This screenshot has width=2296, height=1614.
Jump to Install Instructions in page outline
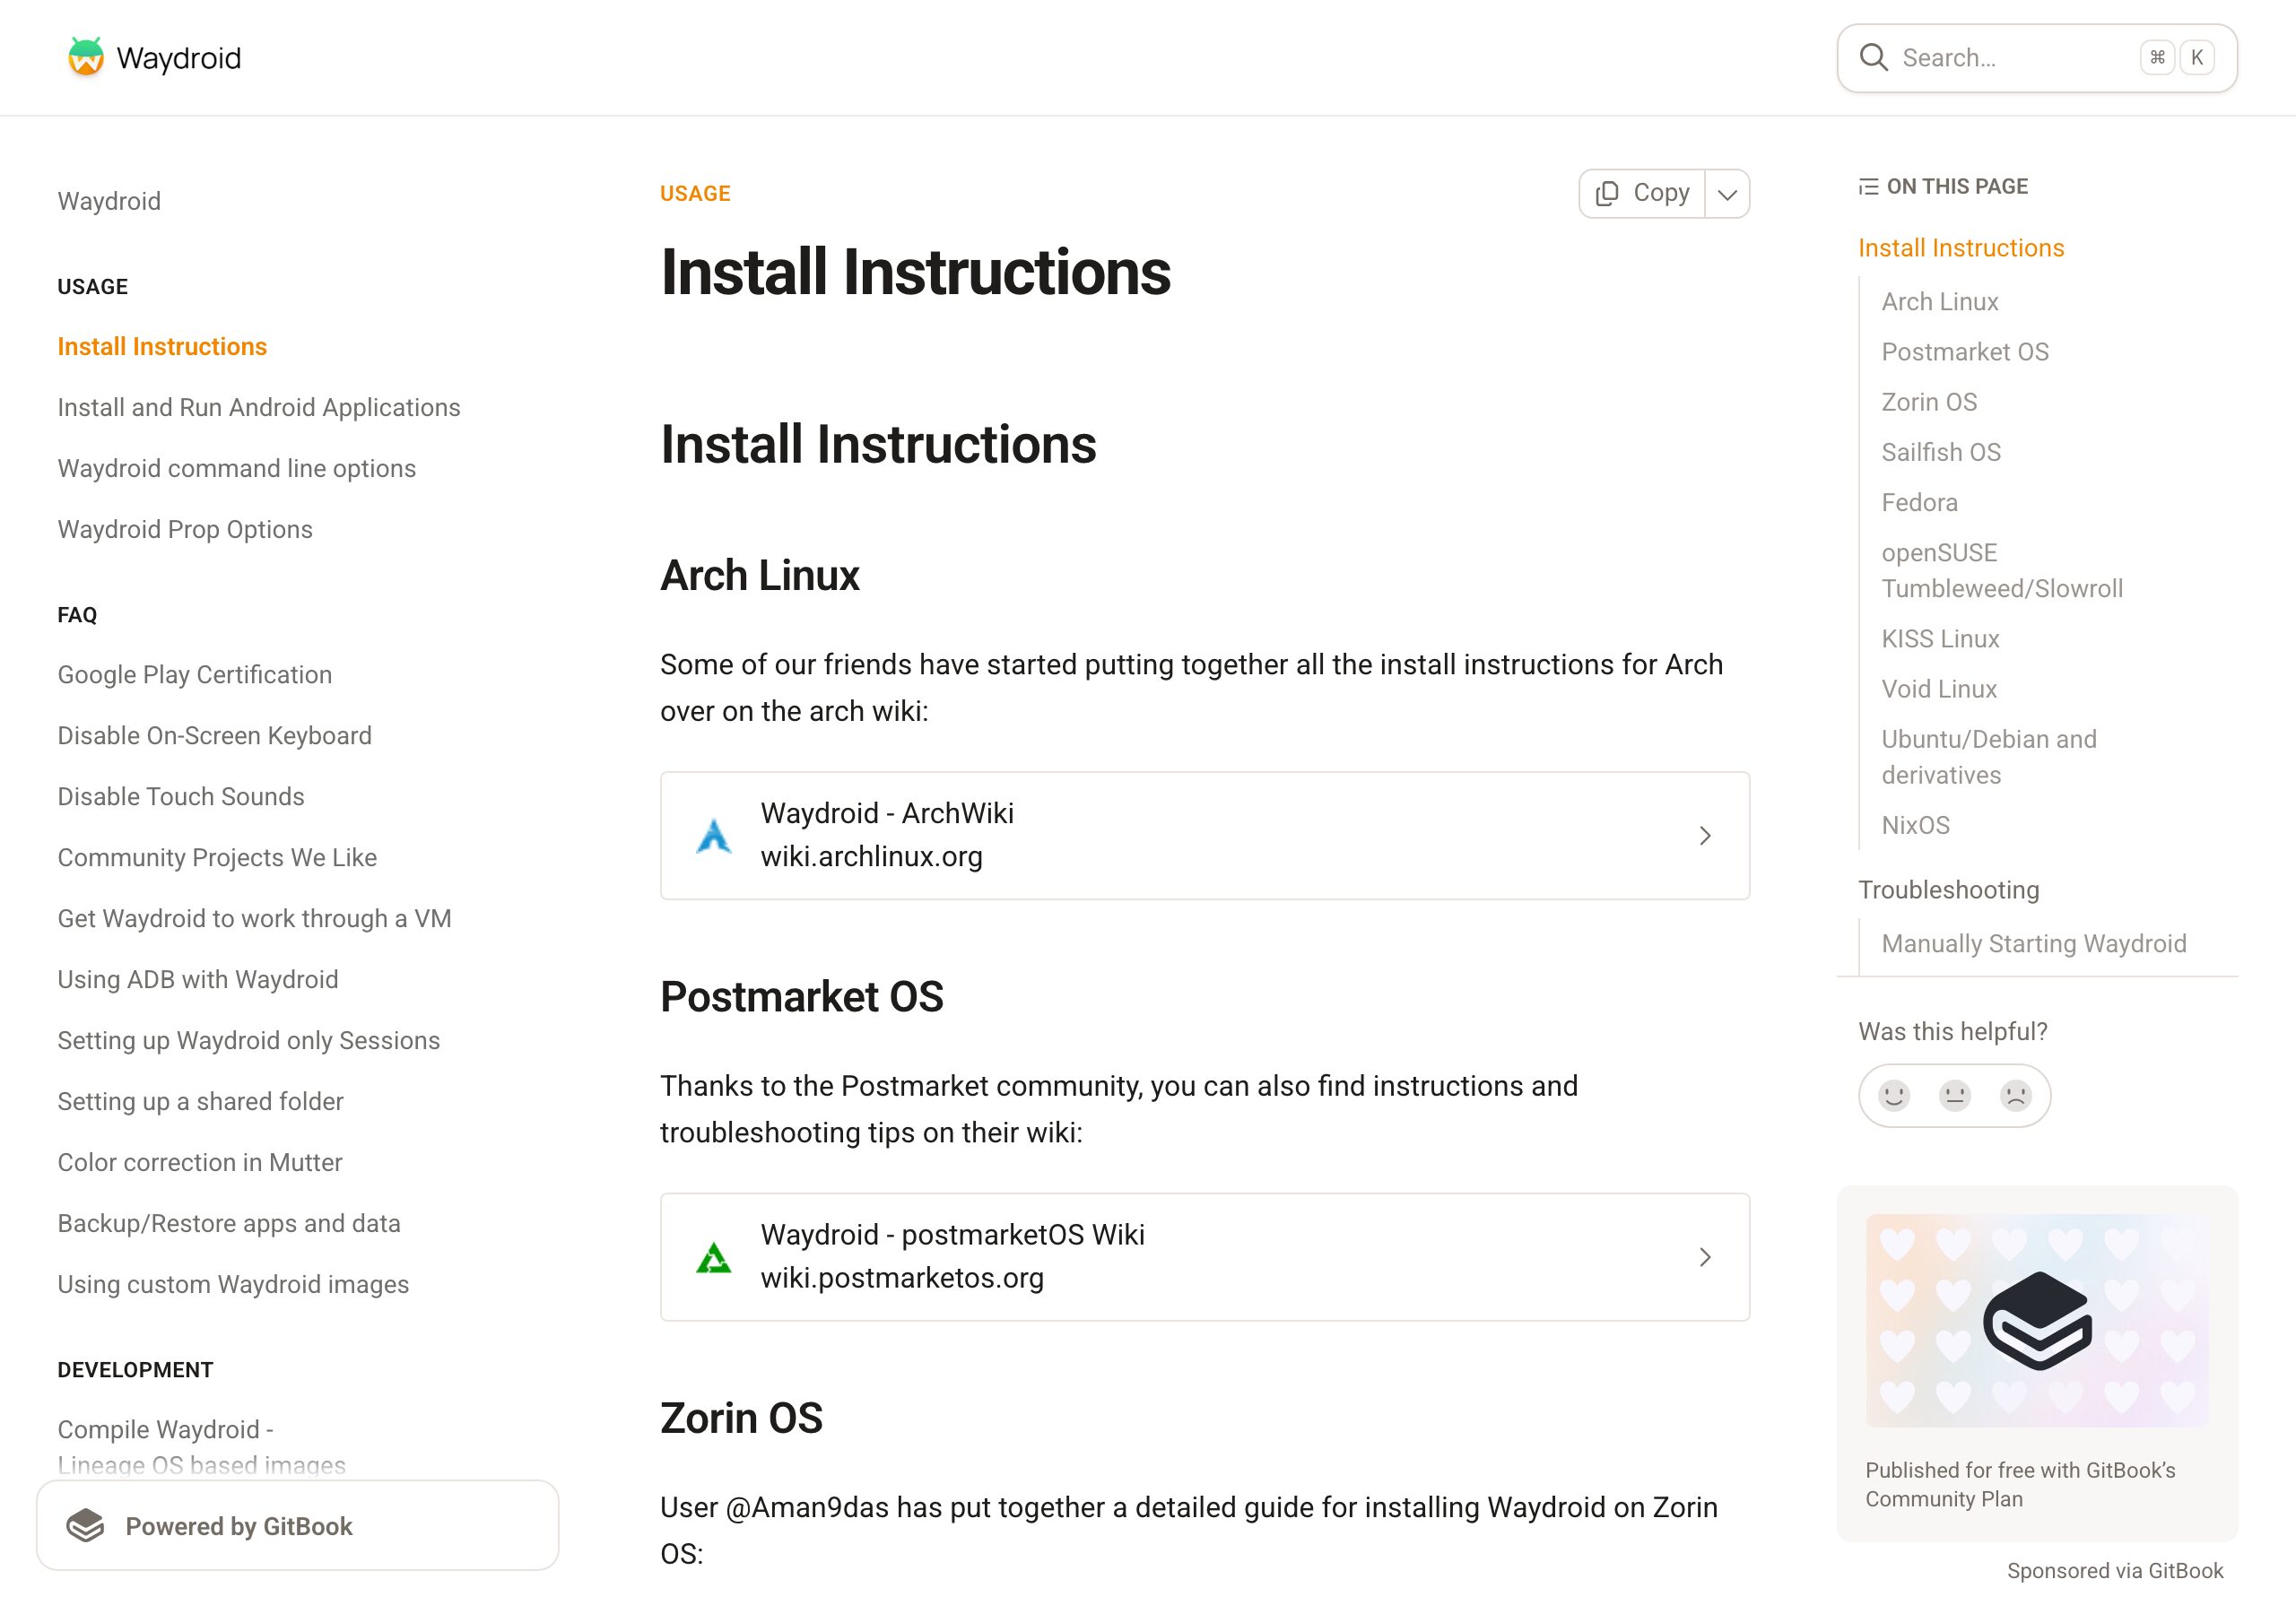pyautogui.click(x=1961, y=248)
